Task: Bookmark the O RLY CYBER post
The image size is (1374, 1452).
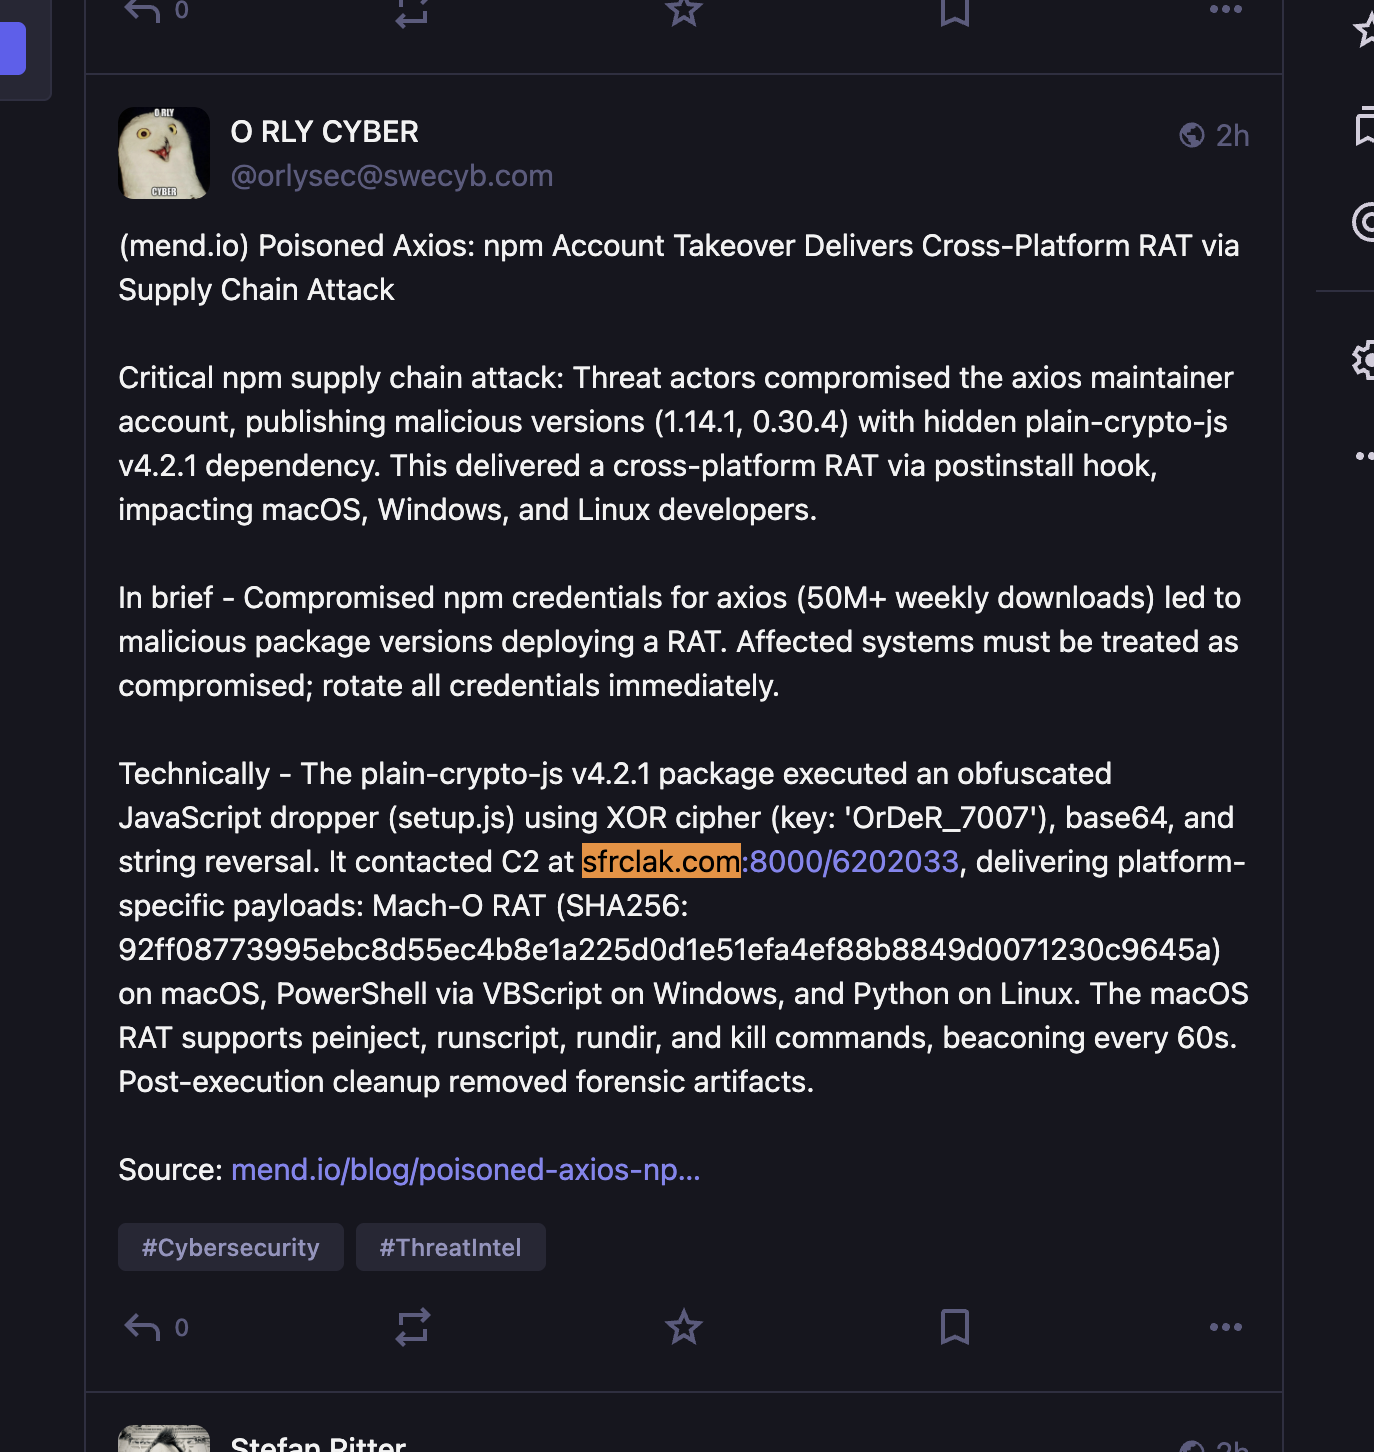Action: (955, 1327)
